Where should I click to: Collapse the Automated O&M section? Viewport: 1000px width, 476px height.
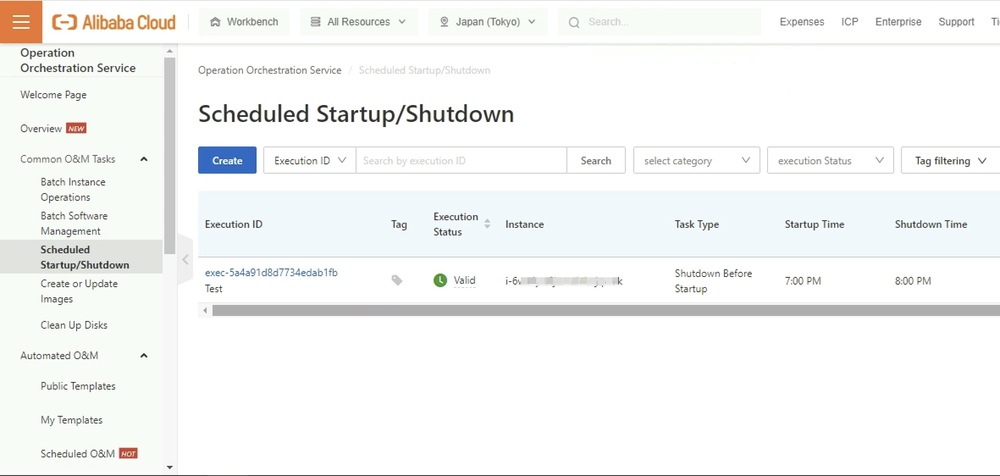click(143, 355)
